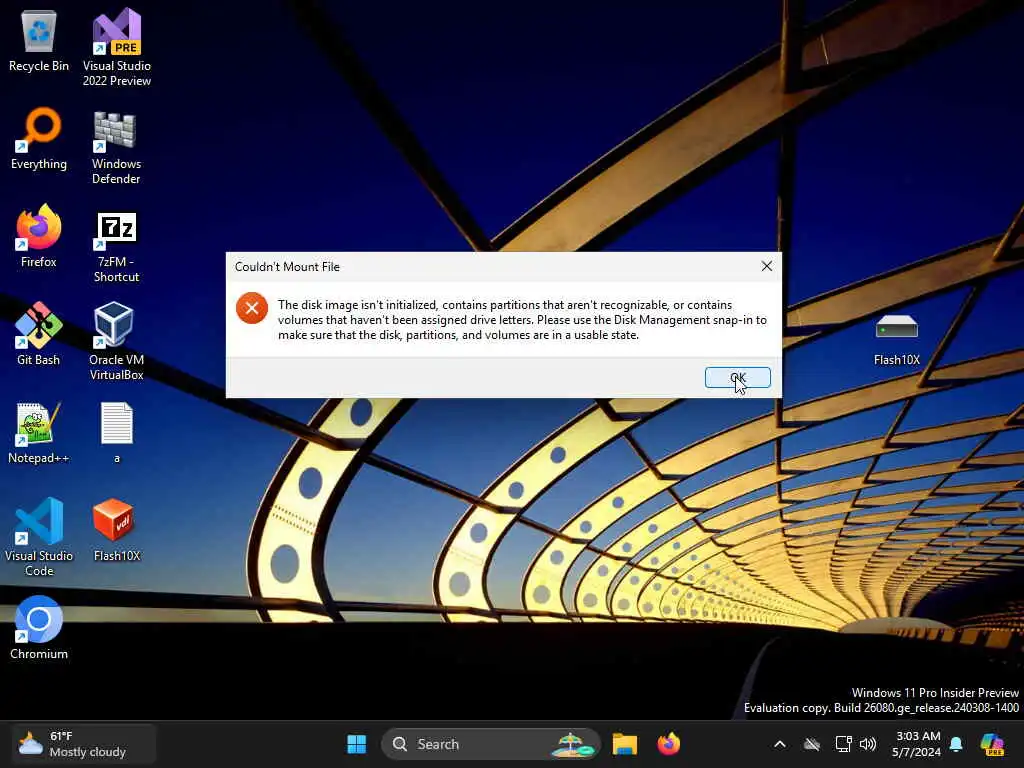This screenshot has height=768, width=1024.
Task: Show hidden system tray icons
Action: (780, 744)
